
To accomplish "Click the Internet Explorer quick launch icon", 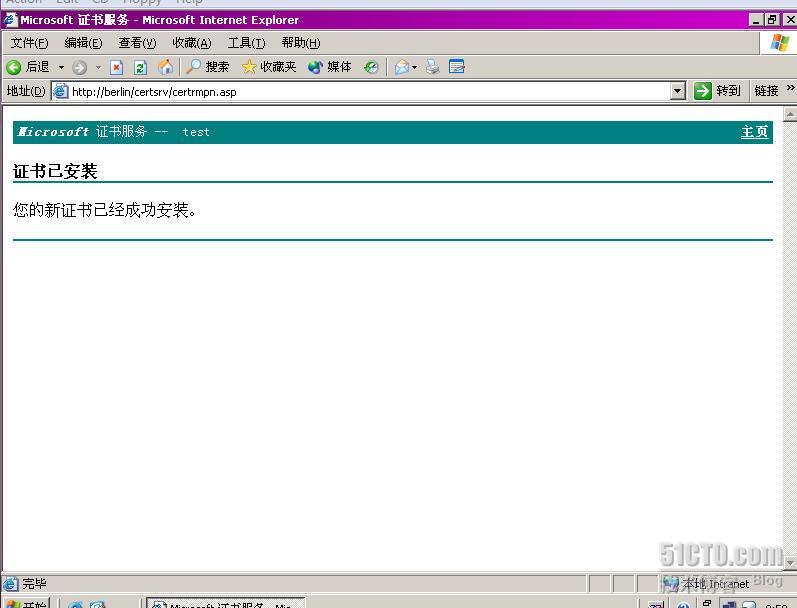I will [76, 604].
